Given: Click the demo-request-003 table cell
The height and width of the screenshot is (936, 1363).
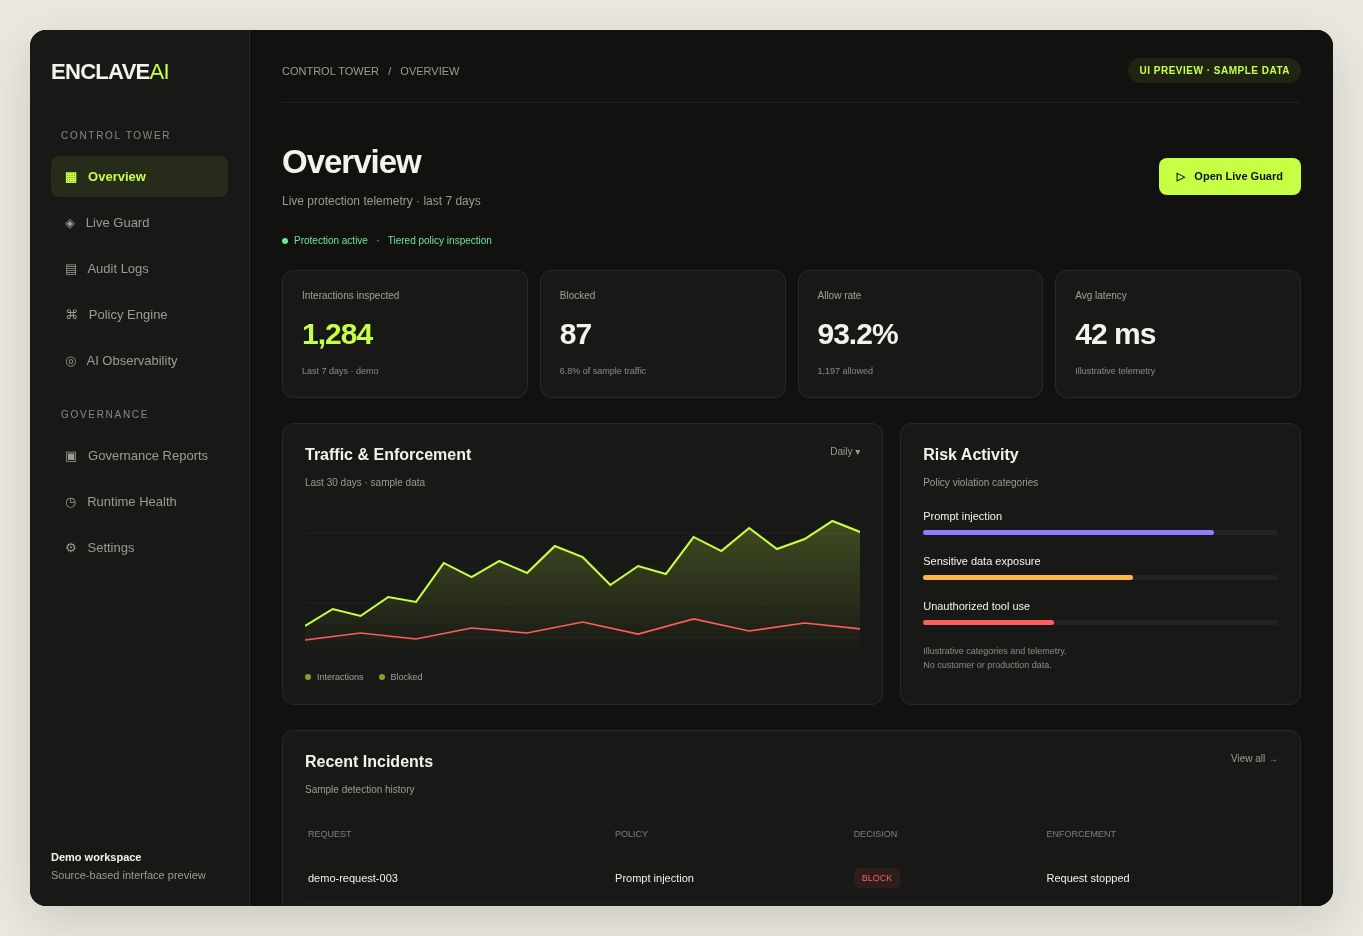Looking at the screenshot, I should click(x=353, y=879).
